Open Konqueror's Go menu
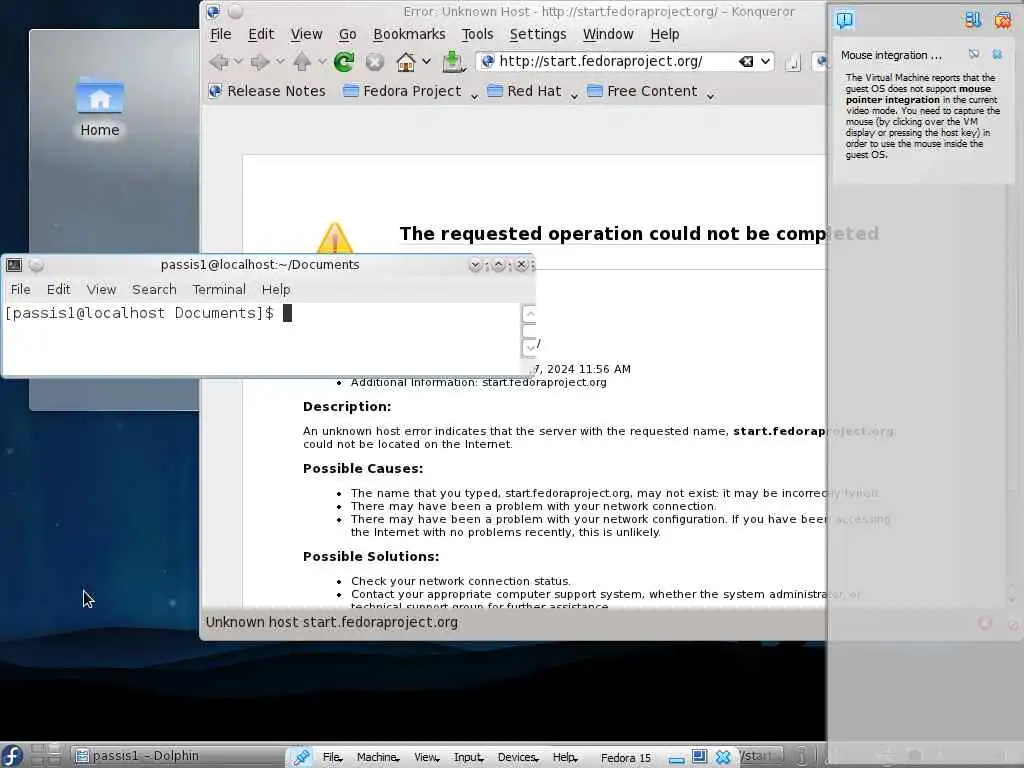 [347, 34]
